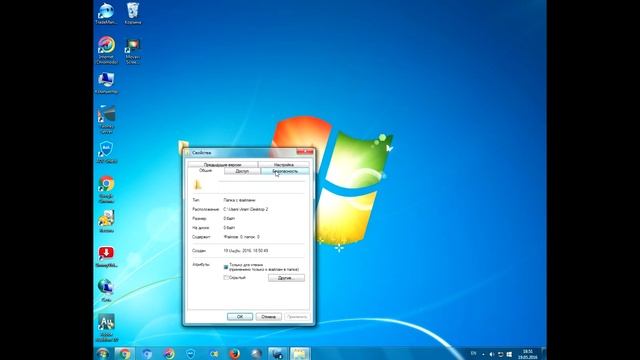Click the Другие... attributes button

click(286, 278)
